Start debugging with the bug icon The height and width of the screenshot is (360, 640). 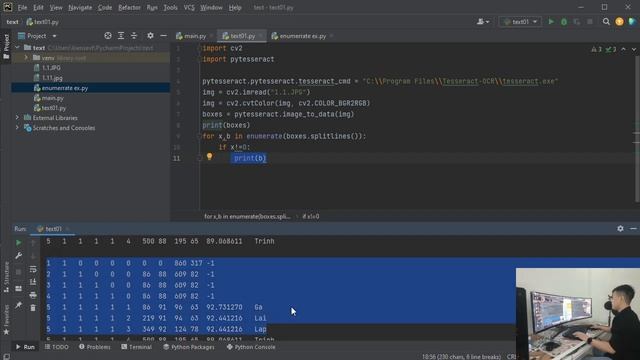564,22
